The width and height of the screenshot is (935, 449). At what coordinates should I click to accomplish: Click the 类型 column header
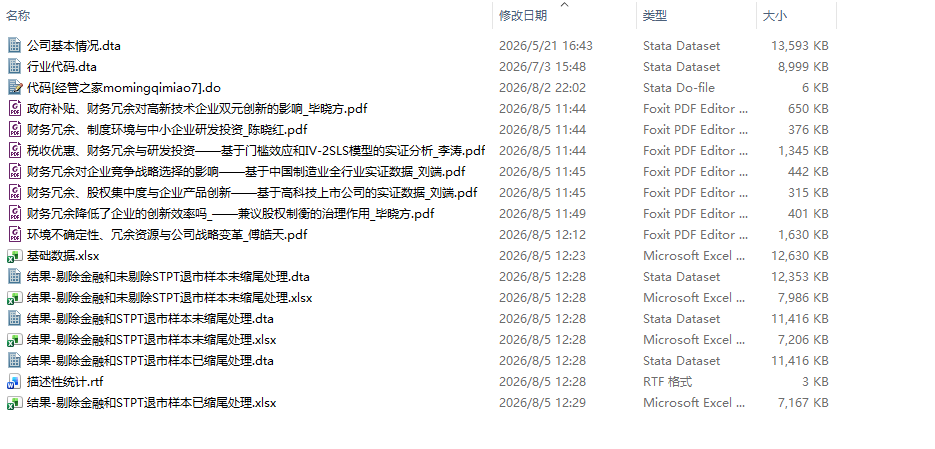(655, 16)
